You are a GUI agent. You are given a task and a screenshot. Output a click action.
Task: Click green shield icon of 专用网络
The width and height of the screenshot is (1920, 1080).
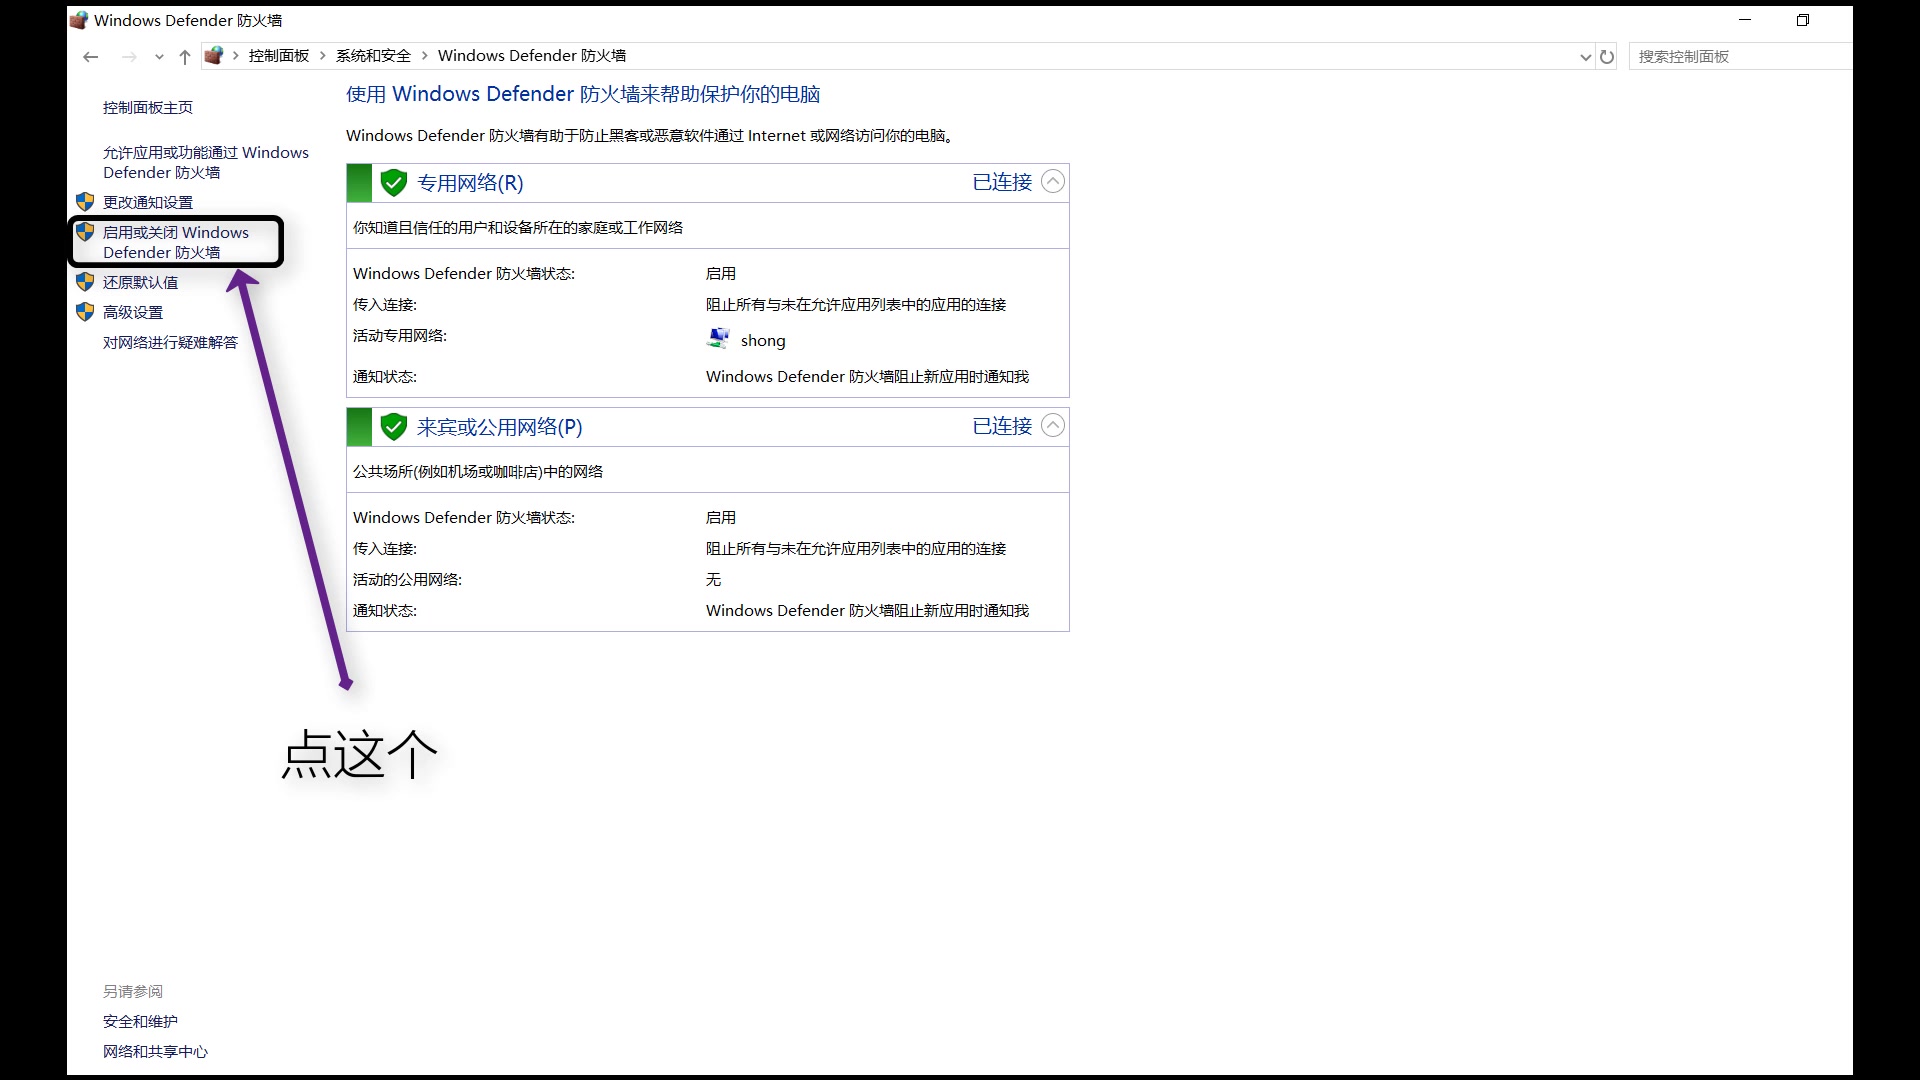click(x=394, y=183)
